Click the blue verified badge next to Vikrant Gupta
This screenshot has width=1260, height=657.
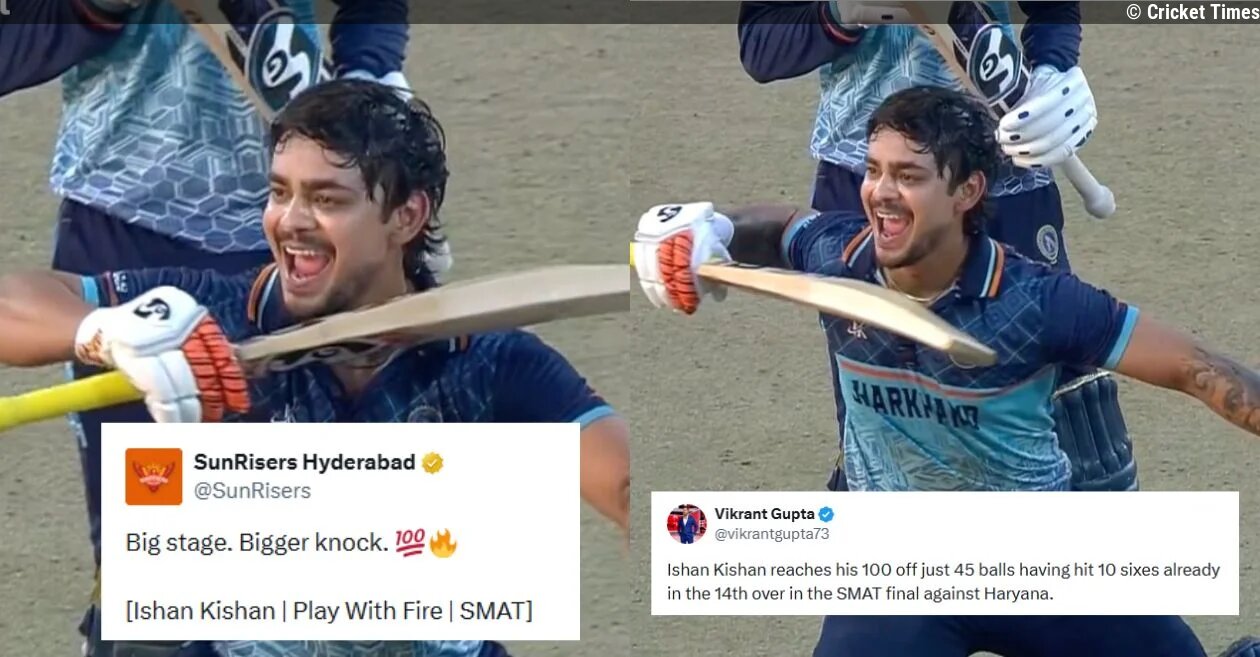[826, 514]
